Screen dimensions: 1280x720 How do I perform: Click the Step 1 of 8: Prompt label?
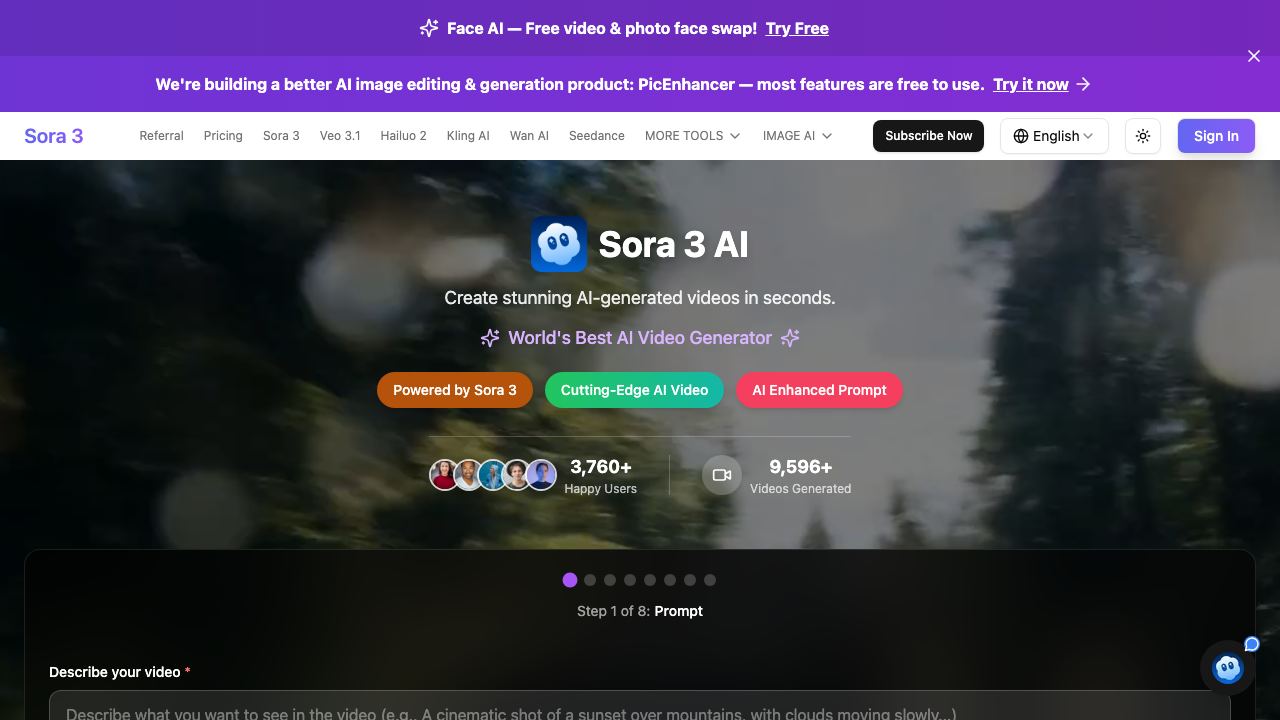640,611
